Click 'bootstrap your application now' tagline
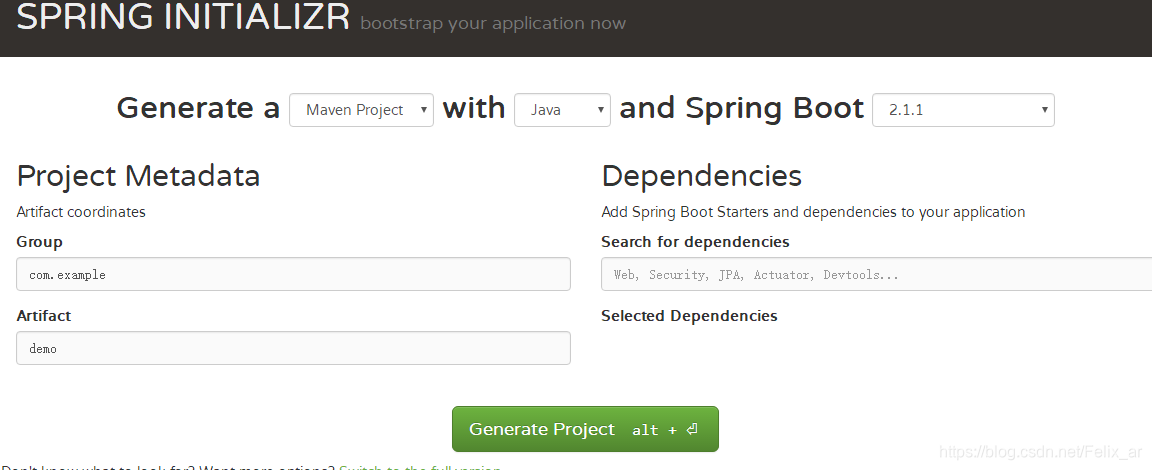Viewport: 1152px width, 470px height. (493, 23)
